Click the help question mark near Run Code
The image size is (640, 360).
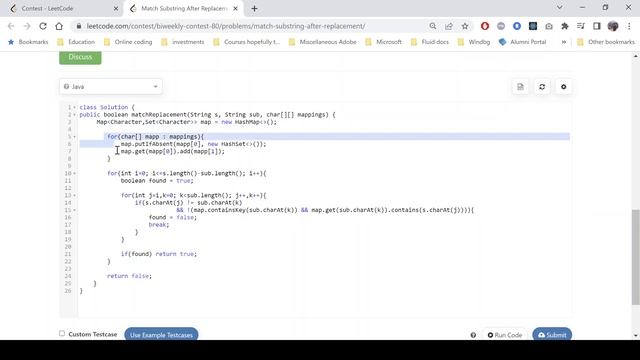pos(473,335)
